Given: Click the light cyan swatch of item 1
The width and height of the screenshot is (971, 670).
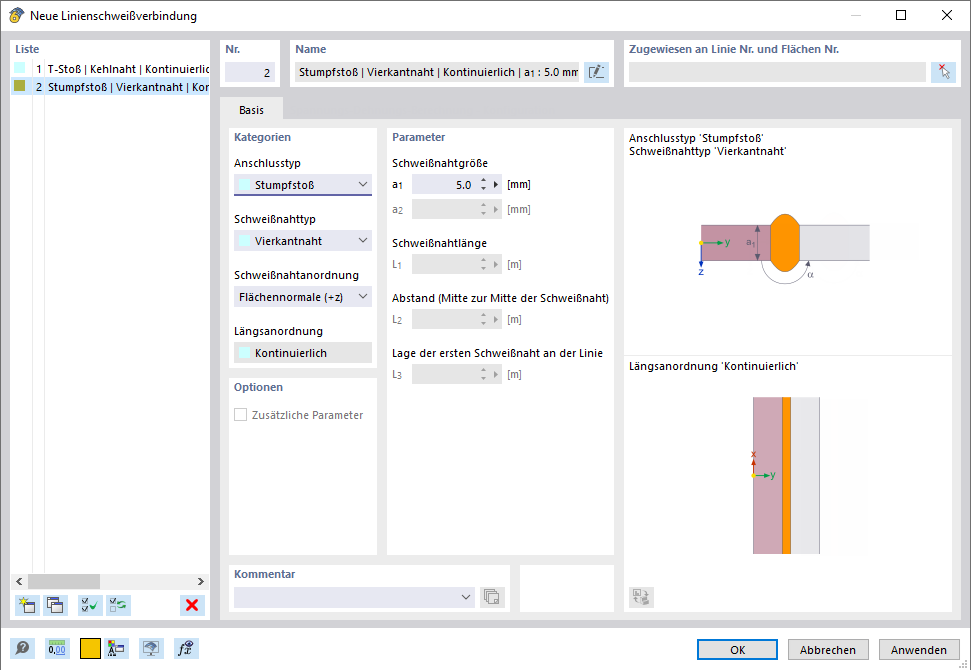Looking at the screenshot, I should pos(20,68).
